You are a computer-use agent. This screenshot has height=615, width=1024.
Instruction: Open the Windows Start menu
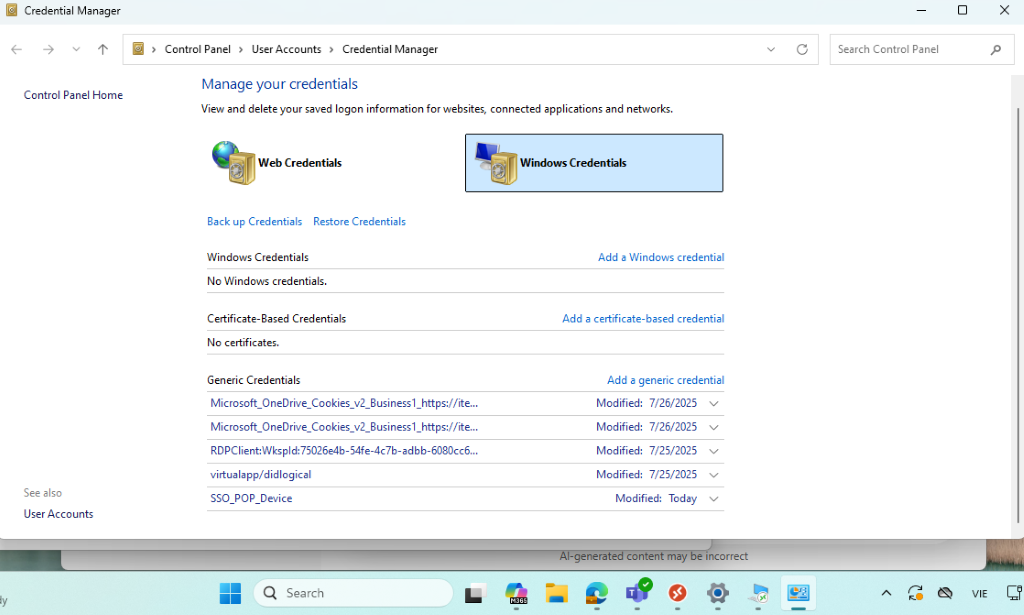(230, 593)
